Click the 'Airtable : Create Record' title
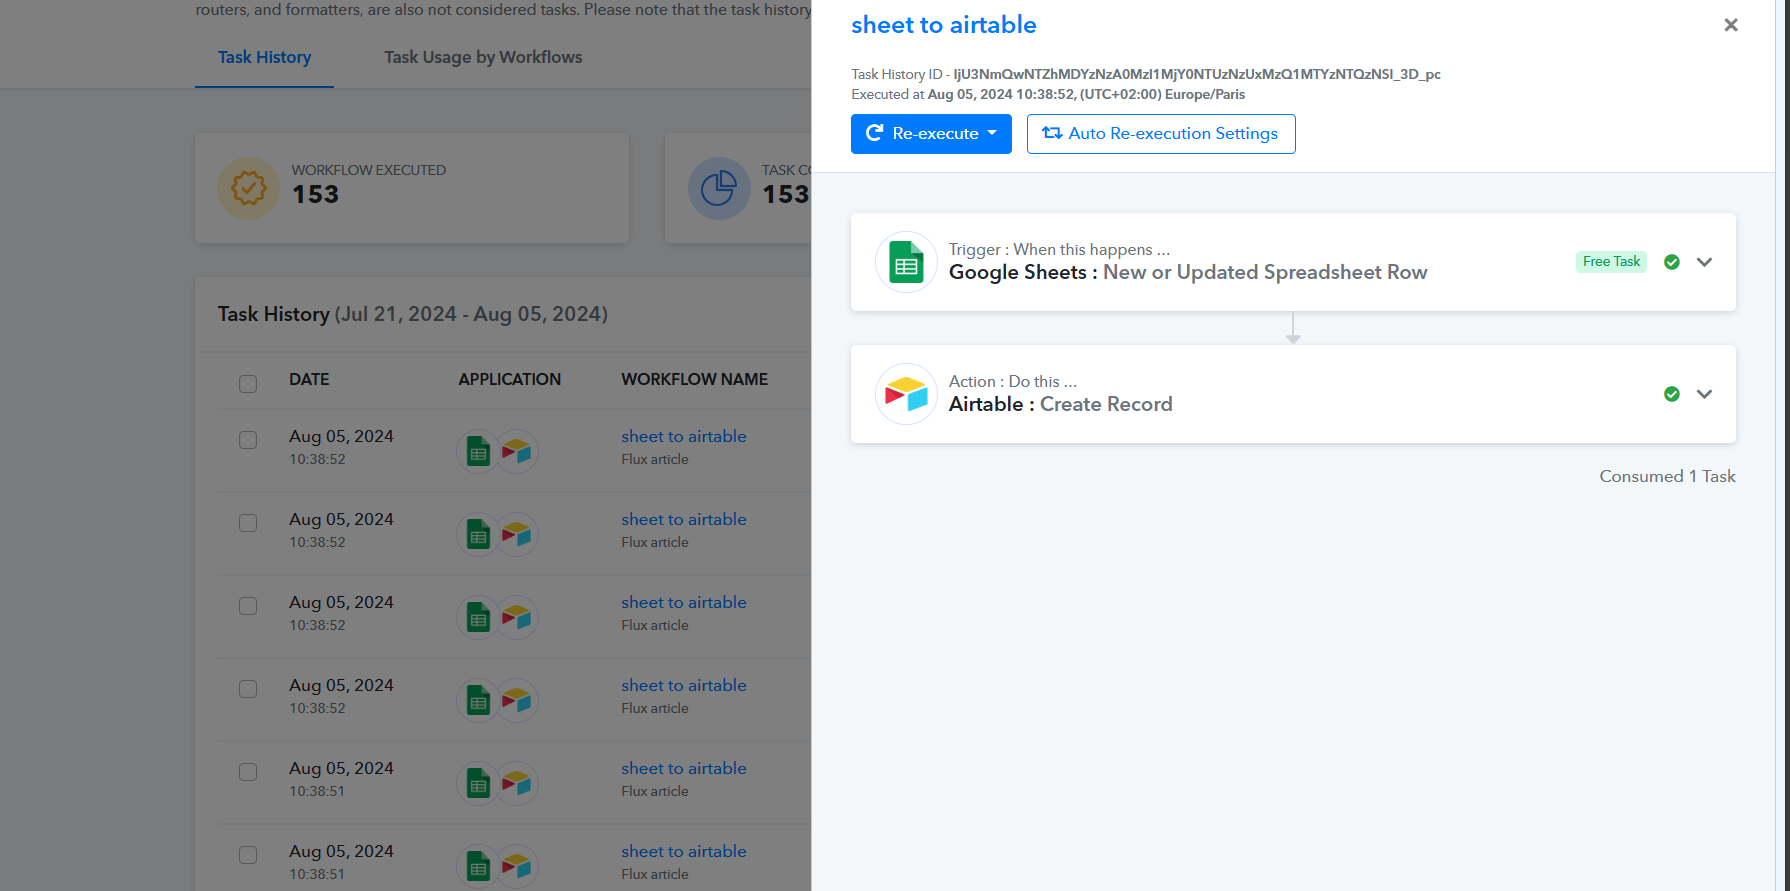Screen dimensions: 1790x891 pos(1061,404)
